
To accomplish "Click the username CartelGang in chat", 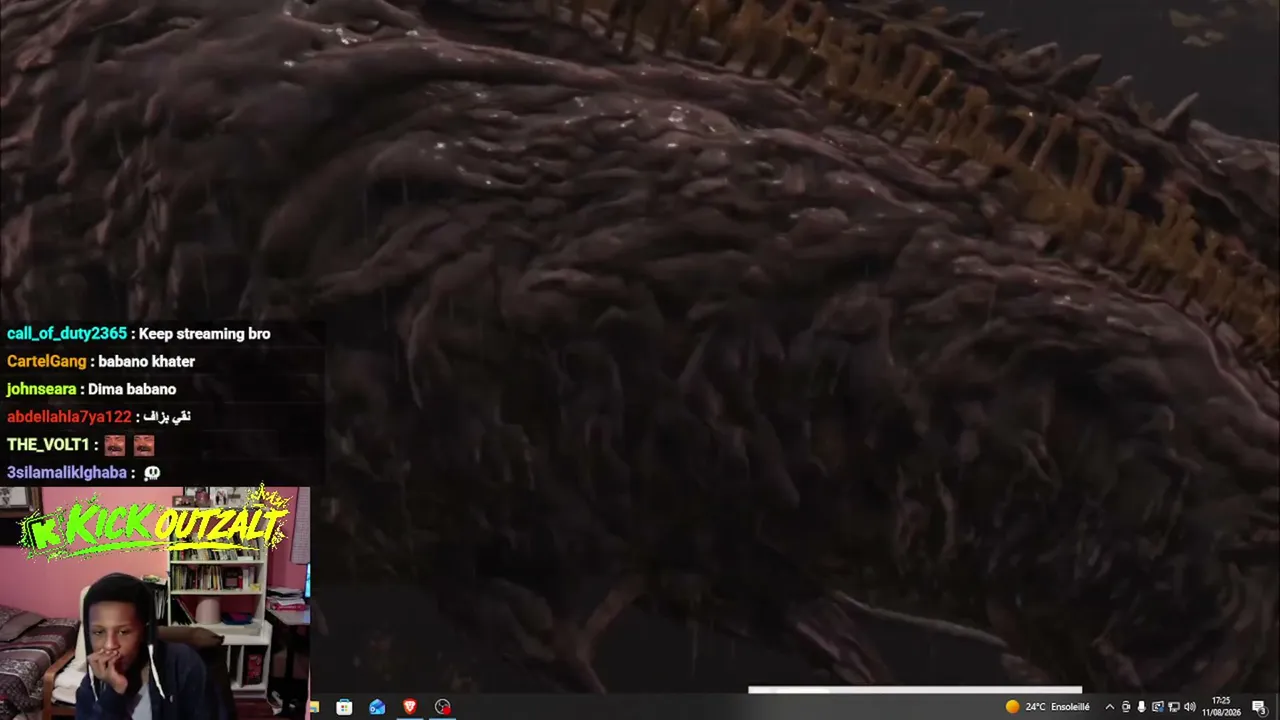I will pyautogui.click(x=47, y=361).
